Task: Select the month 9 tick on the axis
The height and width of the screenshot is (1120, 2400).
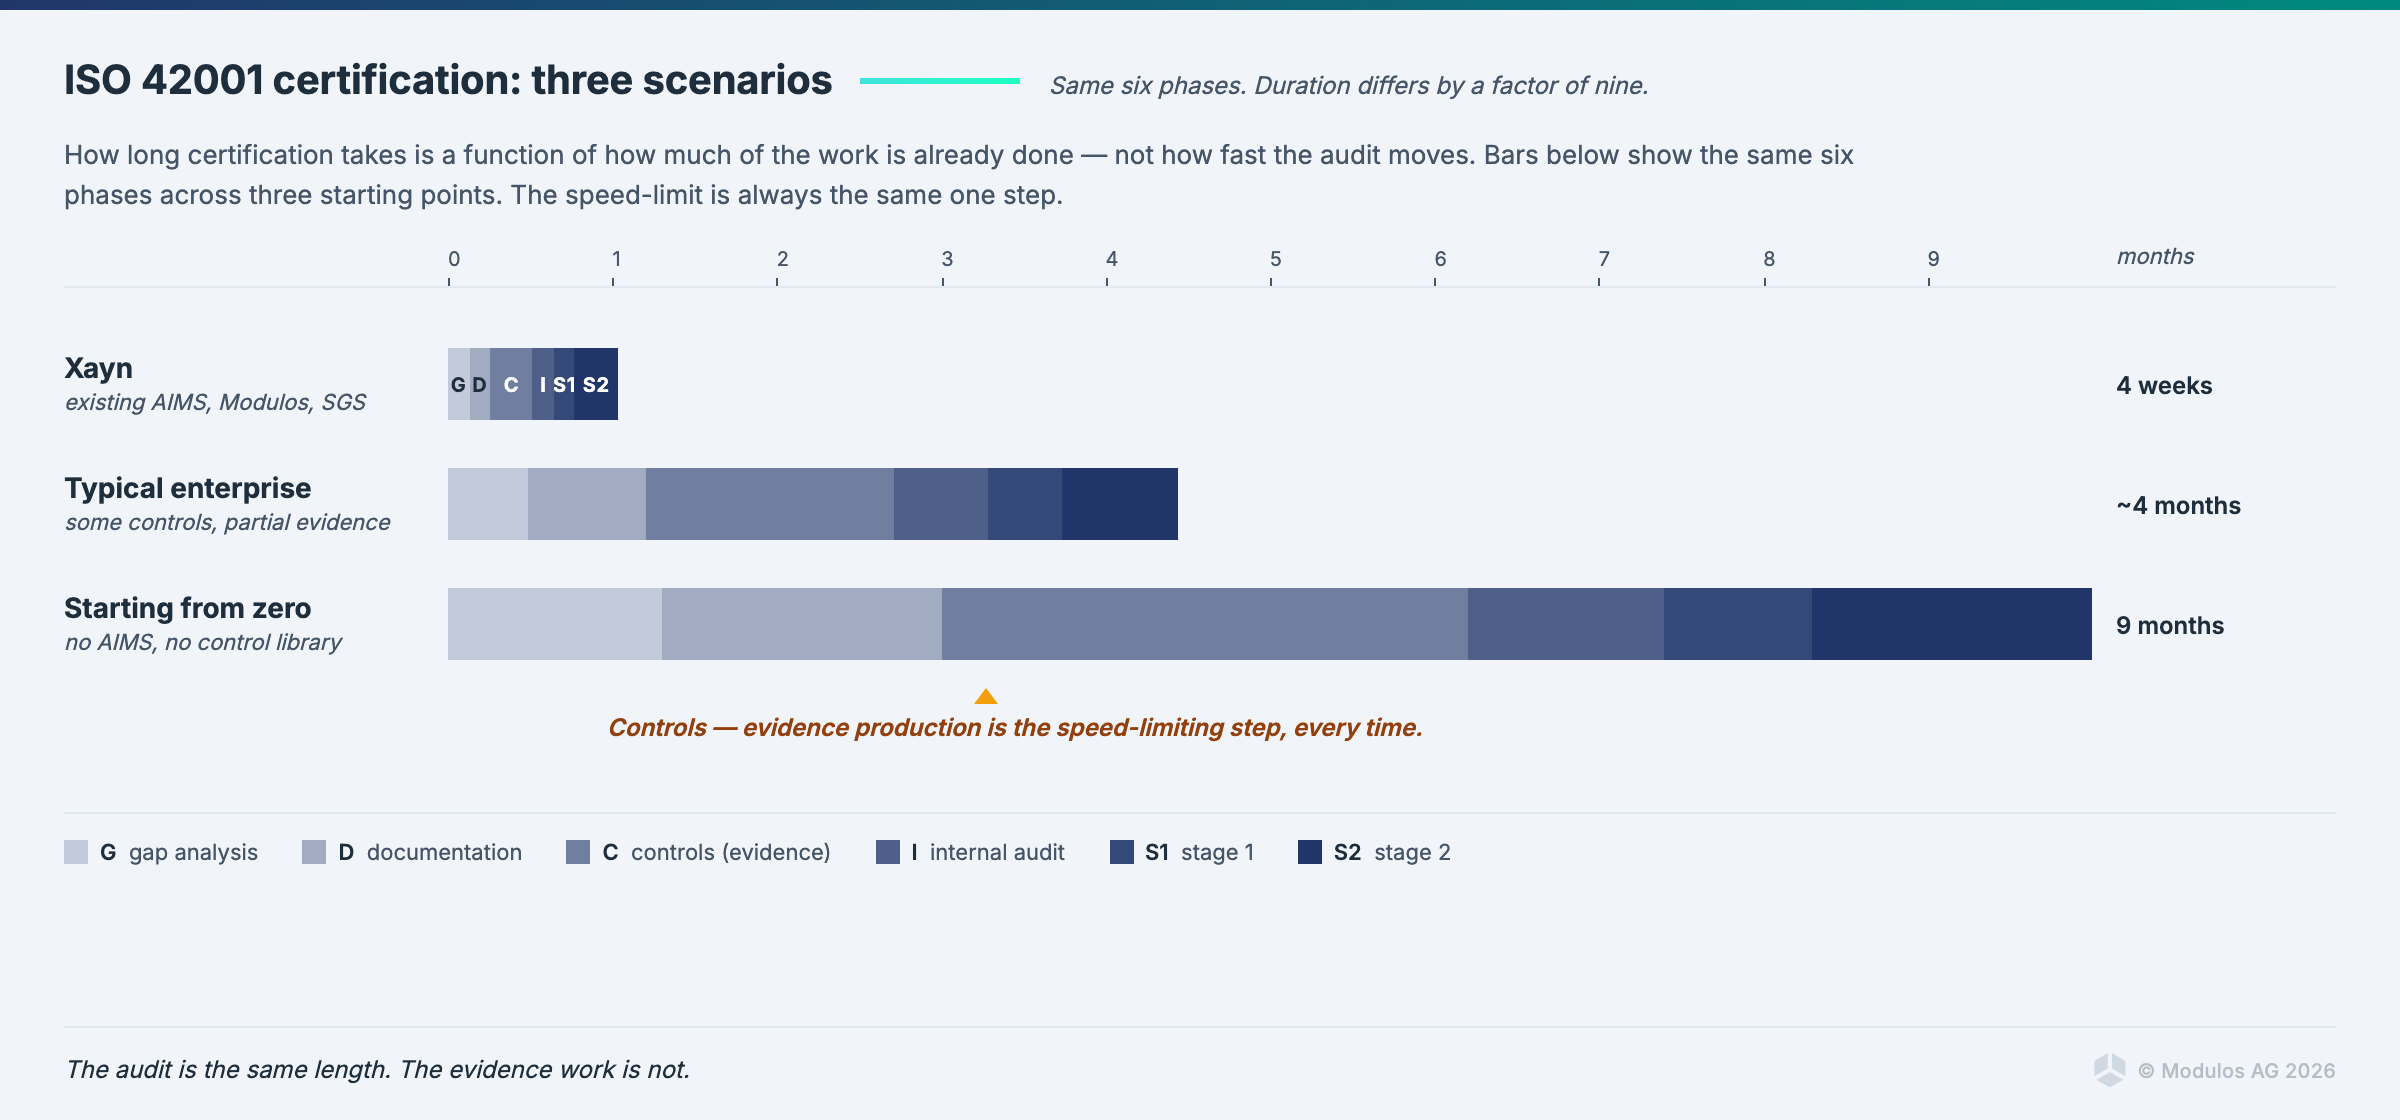Action: point(1929,280)
